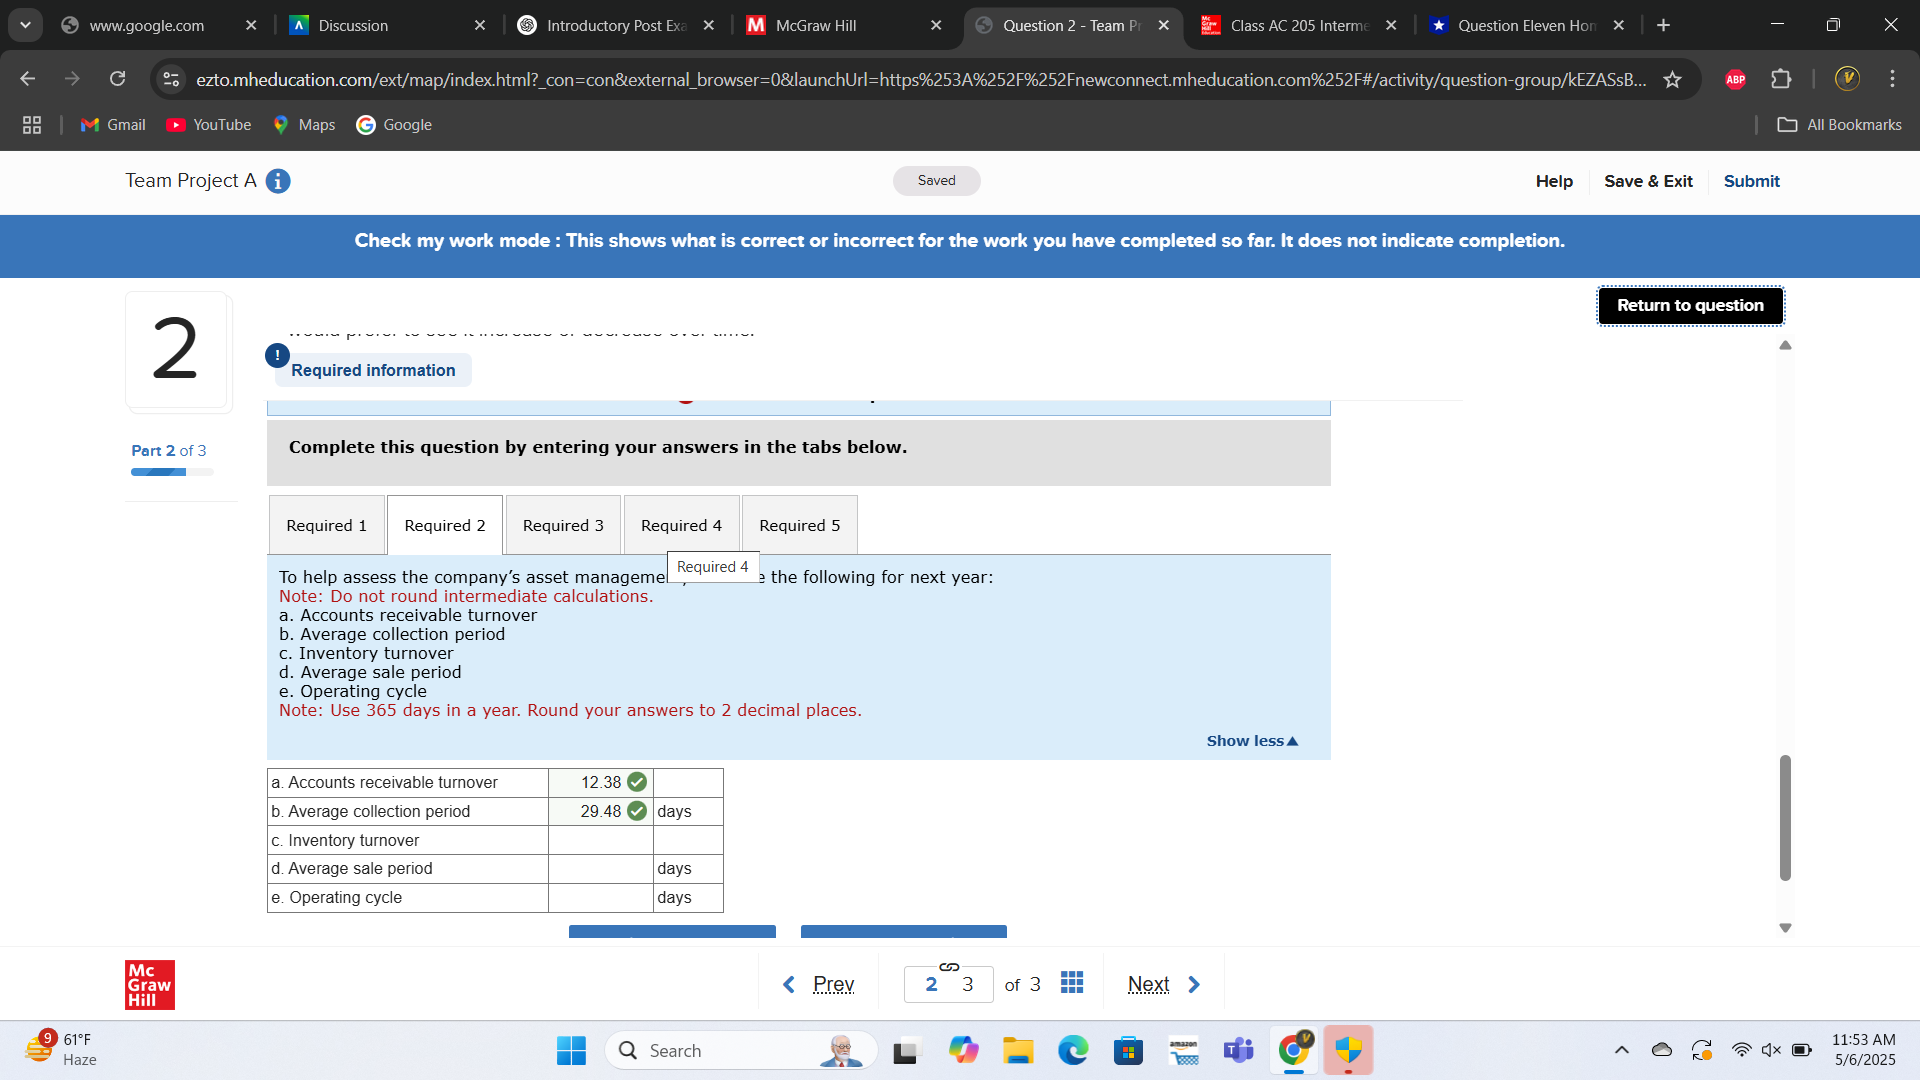Collapse instructions using Show less
Viewport: 1920px width, 1080px height.
[1251, 741]
